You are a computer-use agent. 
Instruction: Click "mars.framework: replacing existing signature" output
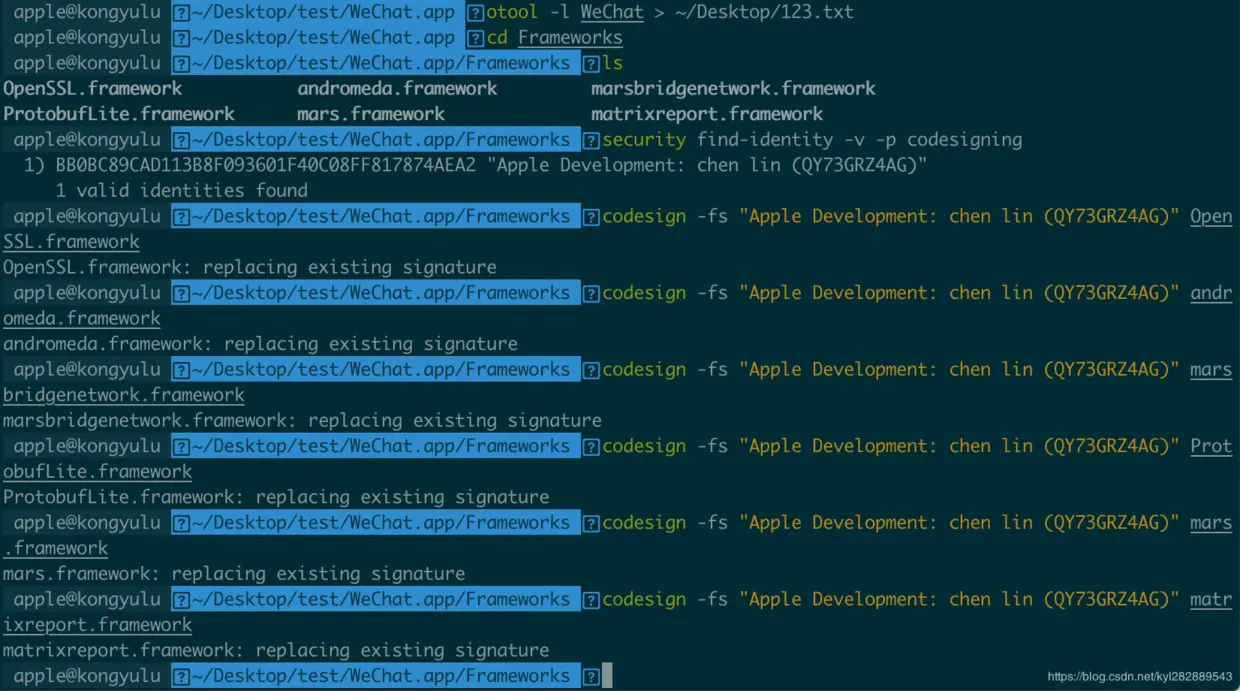[234, 574]
